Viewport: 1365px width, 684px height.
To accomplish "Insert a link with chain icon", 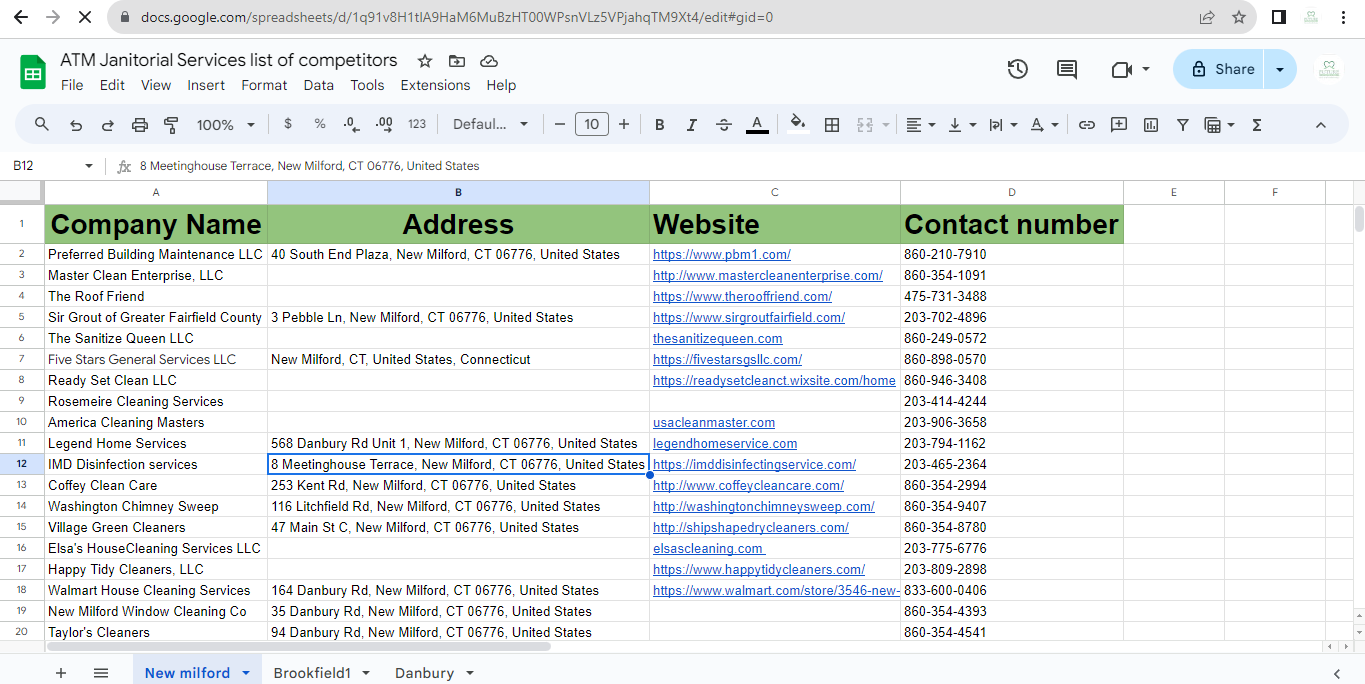I will pyautogui.click(x=1086, y=125).
